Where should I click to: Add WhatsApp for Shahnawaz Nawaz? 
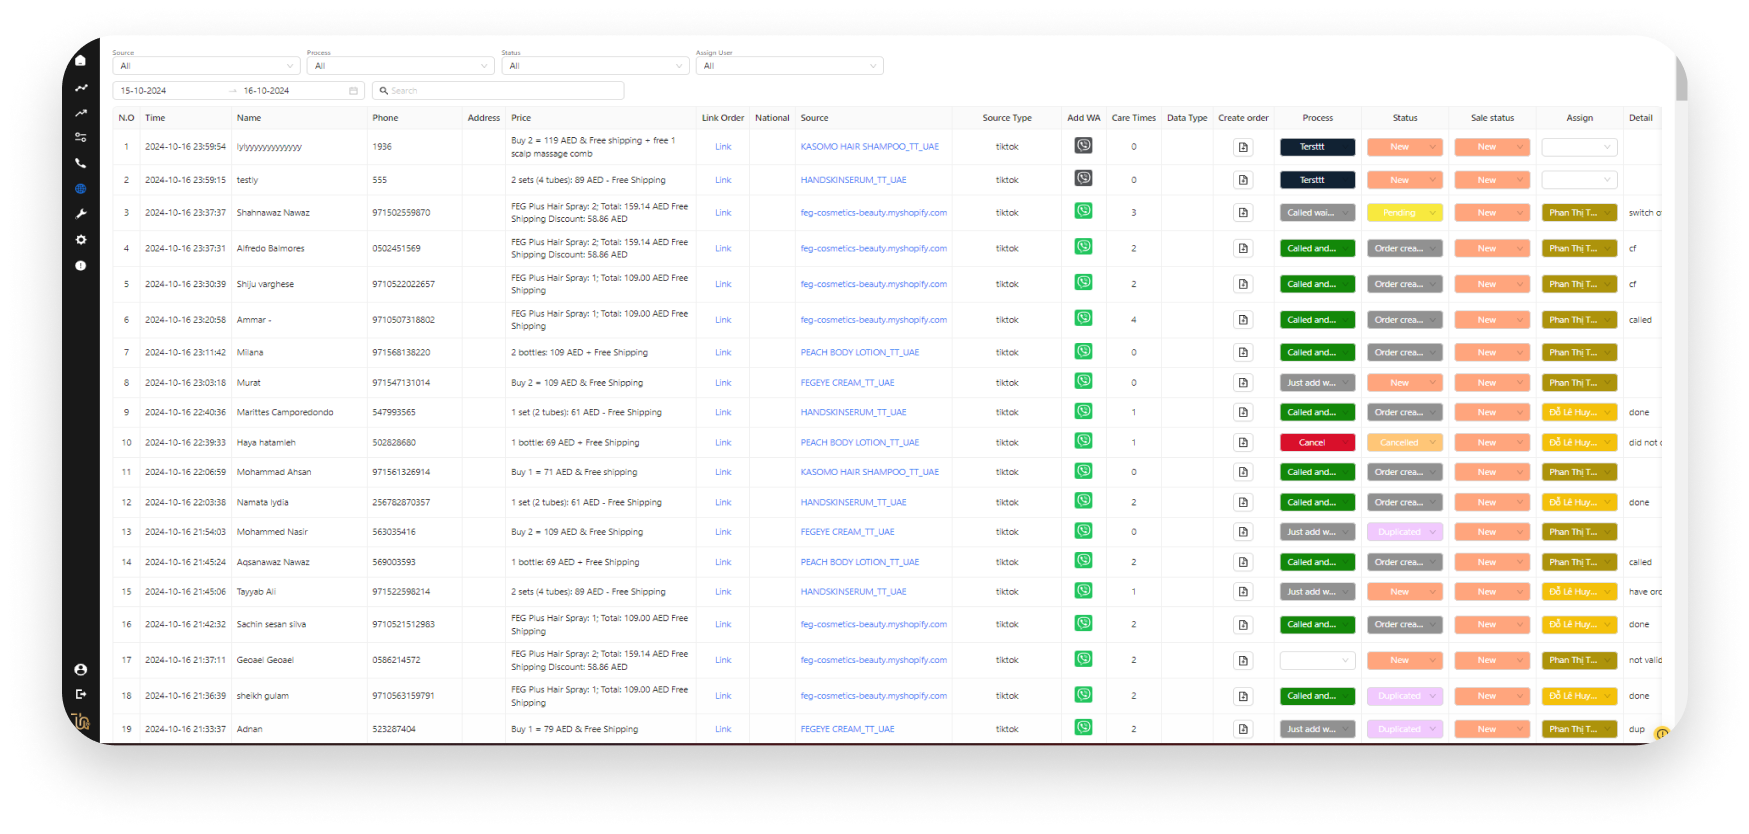pos(1083,211)
